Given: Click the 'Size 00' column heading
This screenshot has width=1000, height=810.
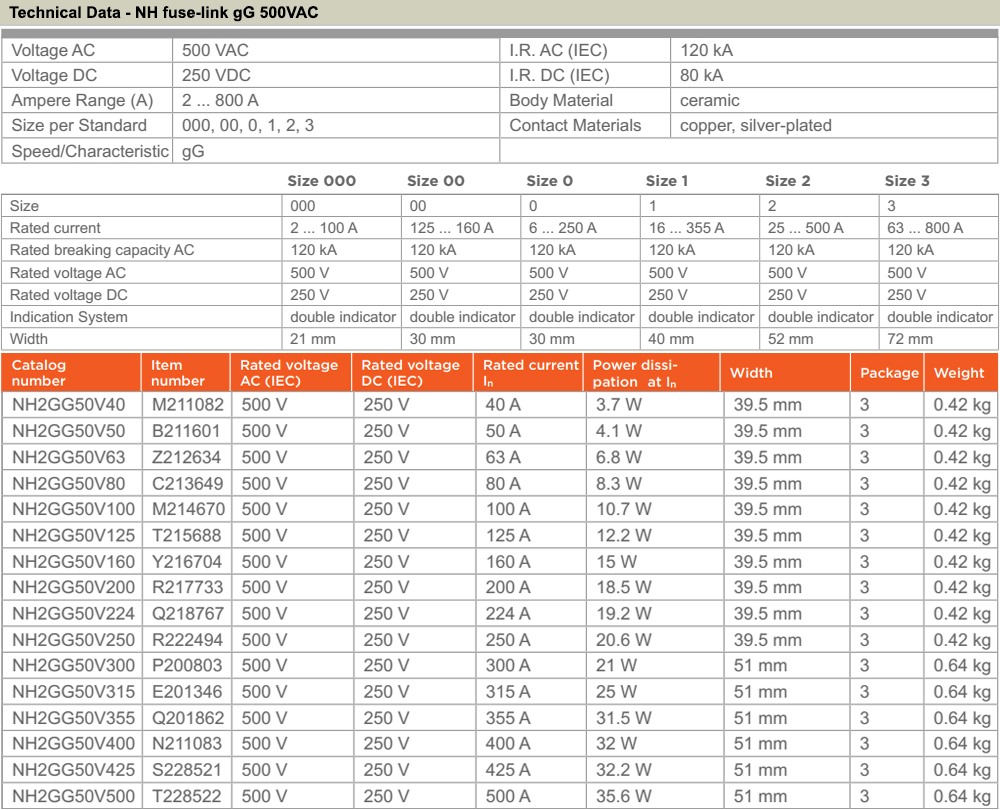Looking at the screenshot, I should tap(436, 181).
